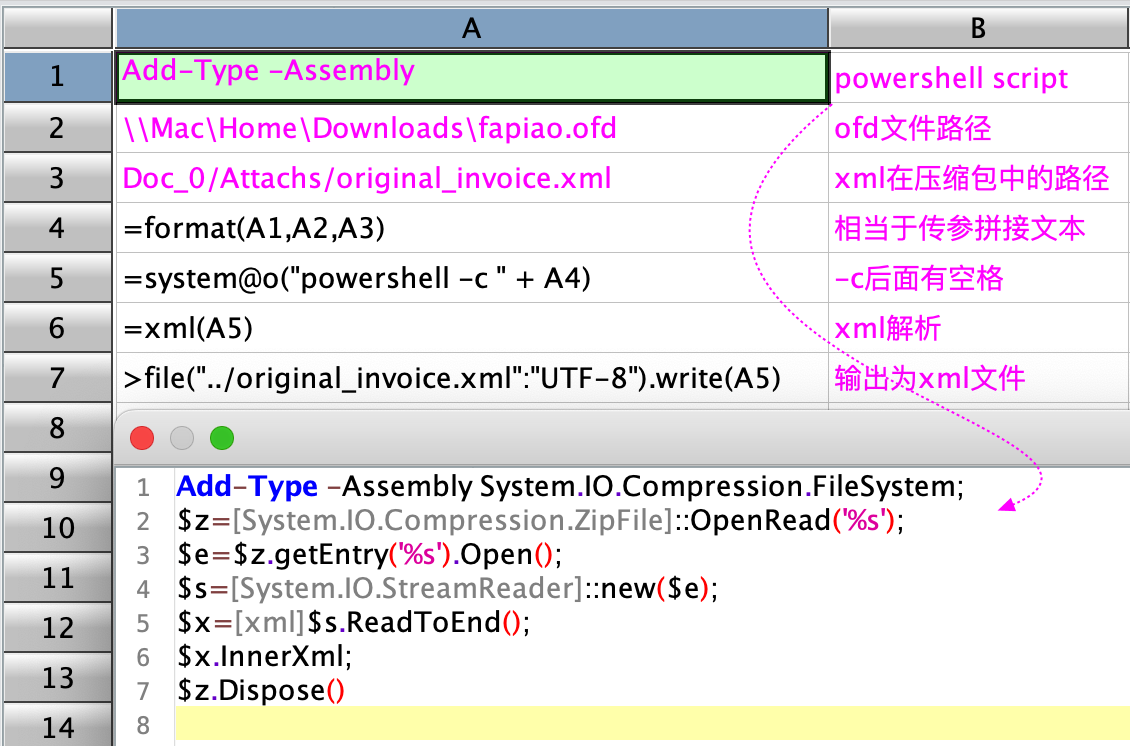Select cell B3 labeled xml在压缩包中的路径
This screenshot has height=746, width=1130.
point(979,178)
